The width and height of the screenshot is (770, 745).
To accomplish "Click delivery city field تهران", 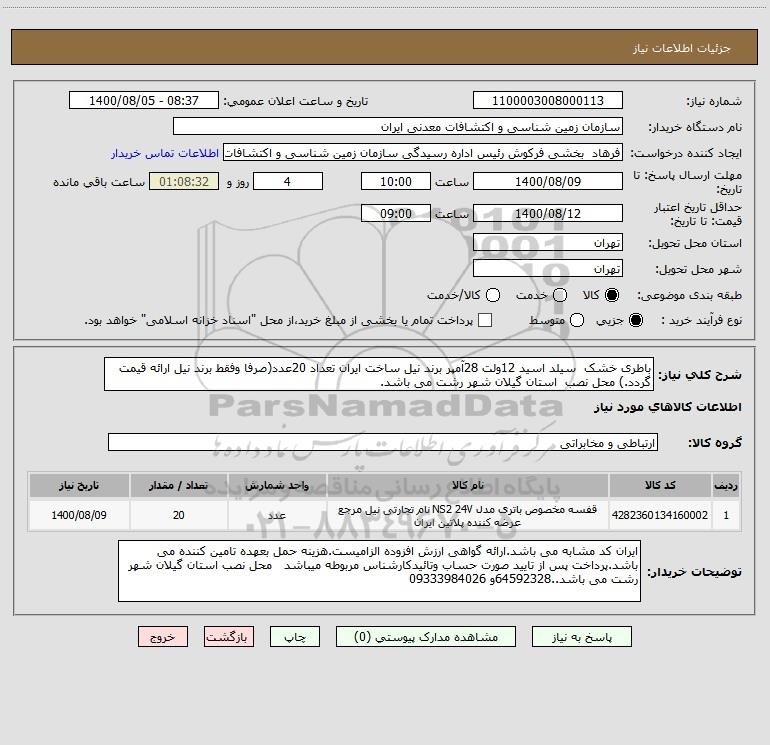I will 548,268.
